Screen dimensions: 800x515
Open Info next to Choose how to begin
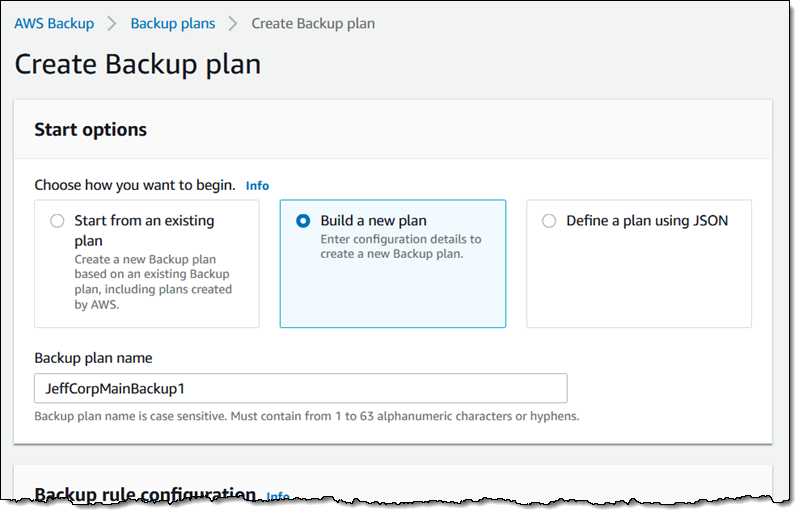click(x=257, y=186)
